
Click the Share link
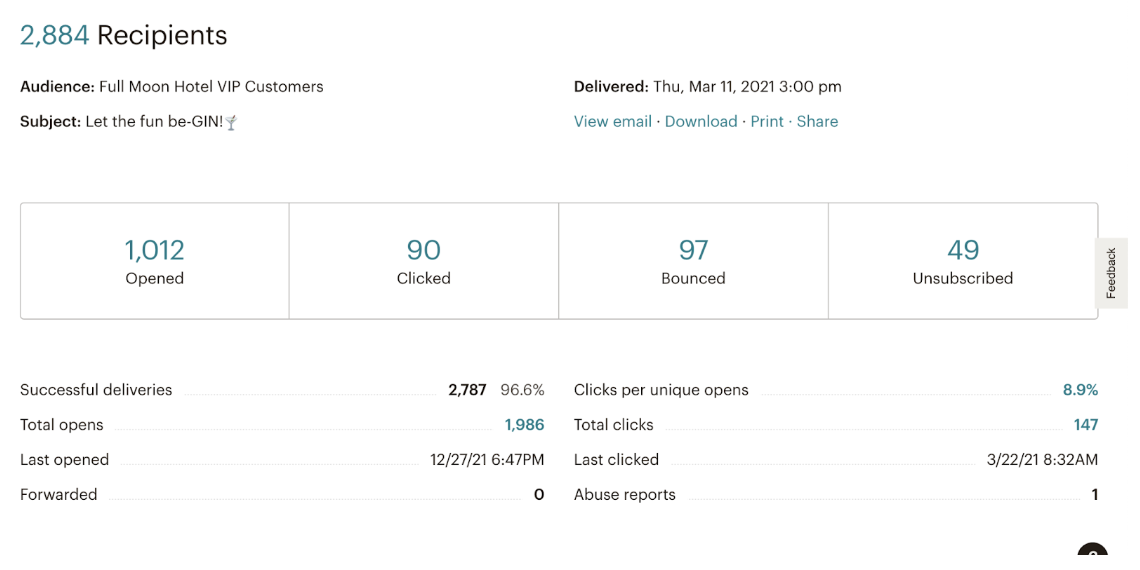pos(817,122)
